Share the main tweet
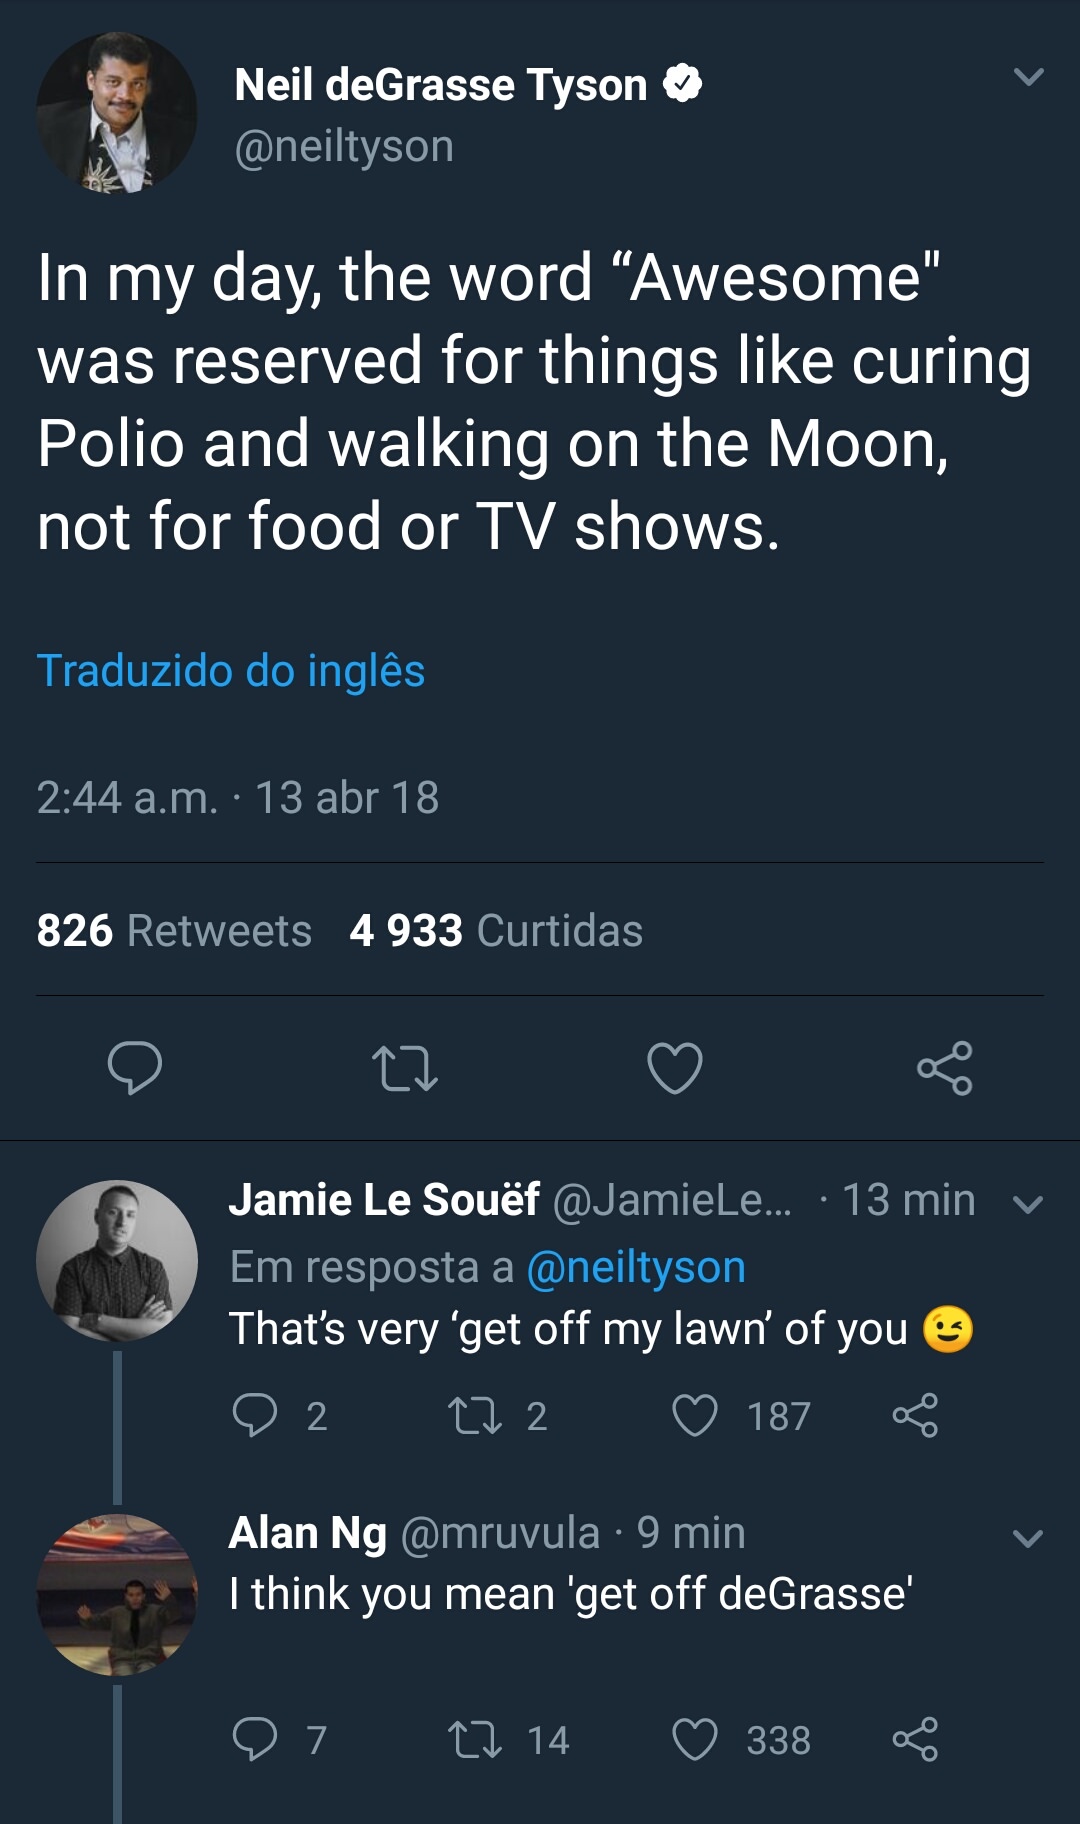 944,1067
